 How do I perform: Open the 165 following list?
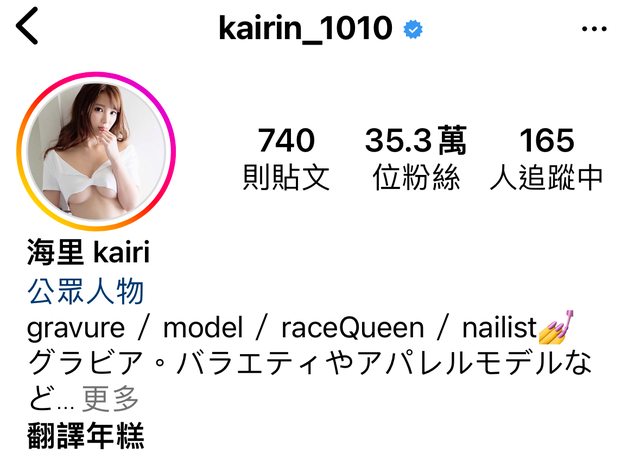point(547,140)
